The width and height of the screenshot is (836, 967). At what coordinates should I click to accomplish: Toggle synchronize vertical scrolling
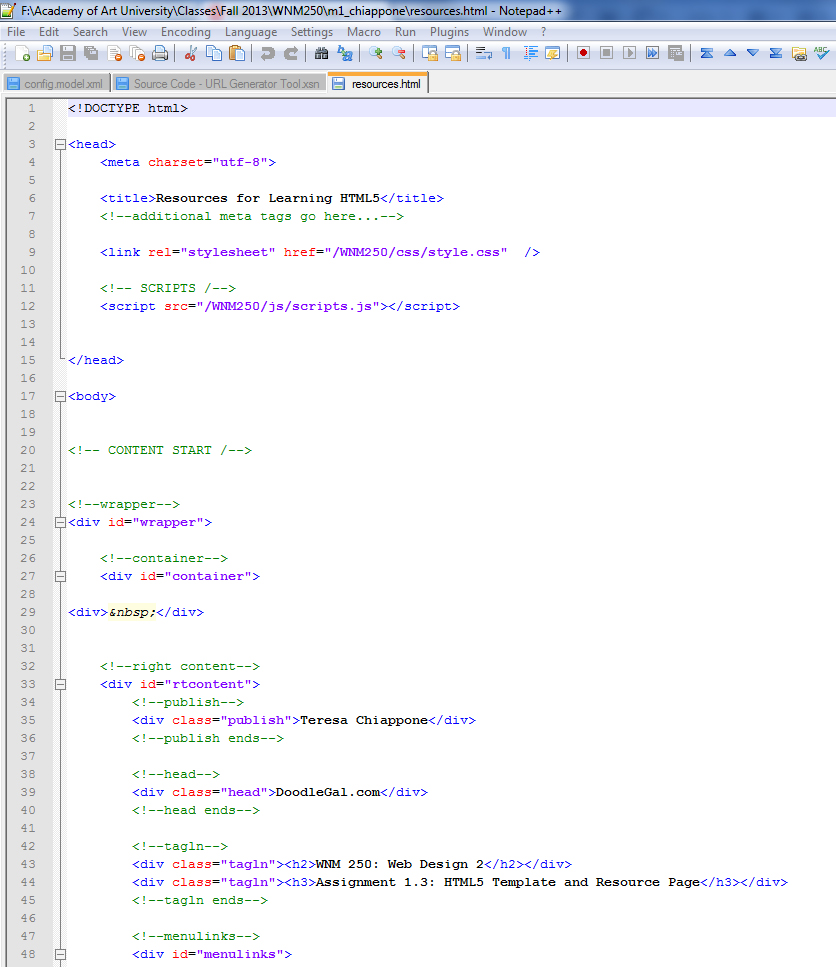pos(430,54)
